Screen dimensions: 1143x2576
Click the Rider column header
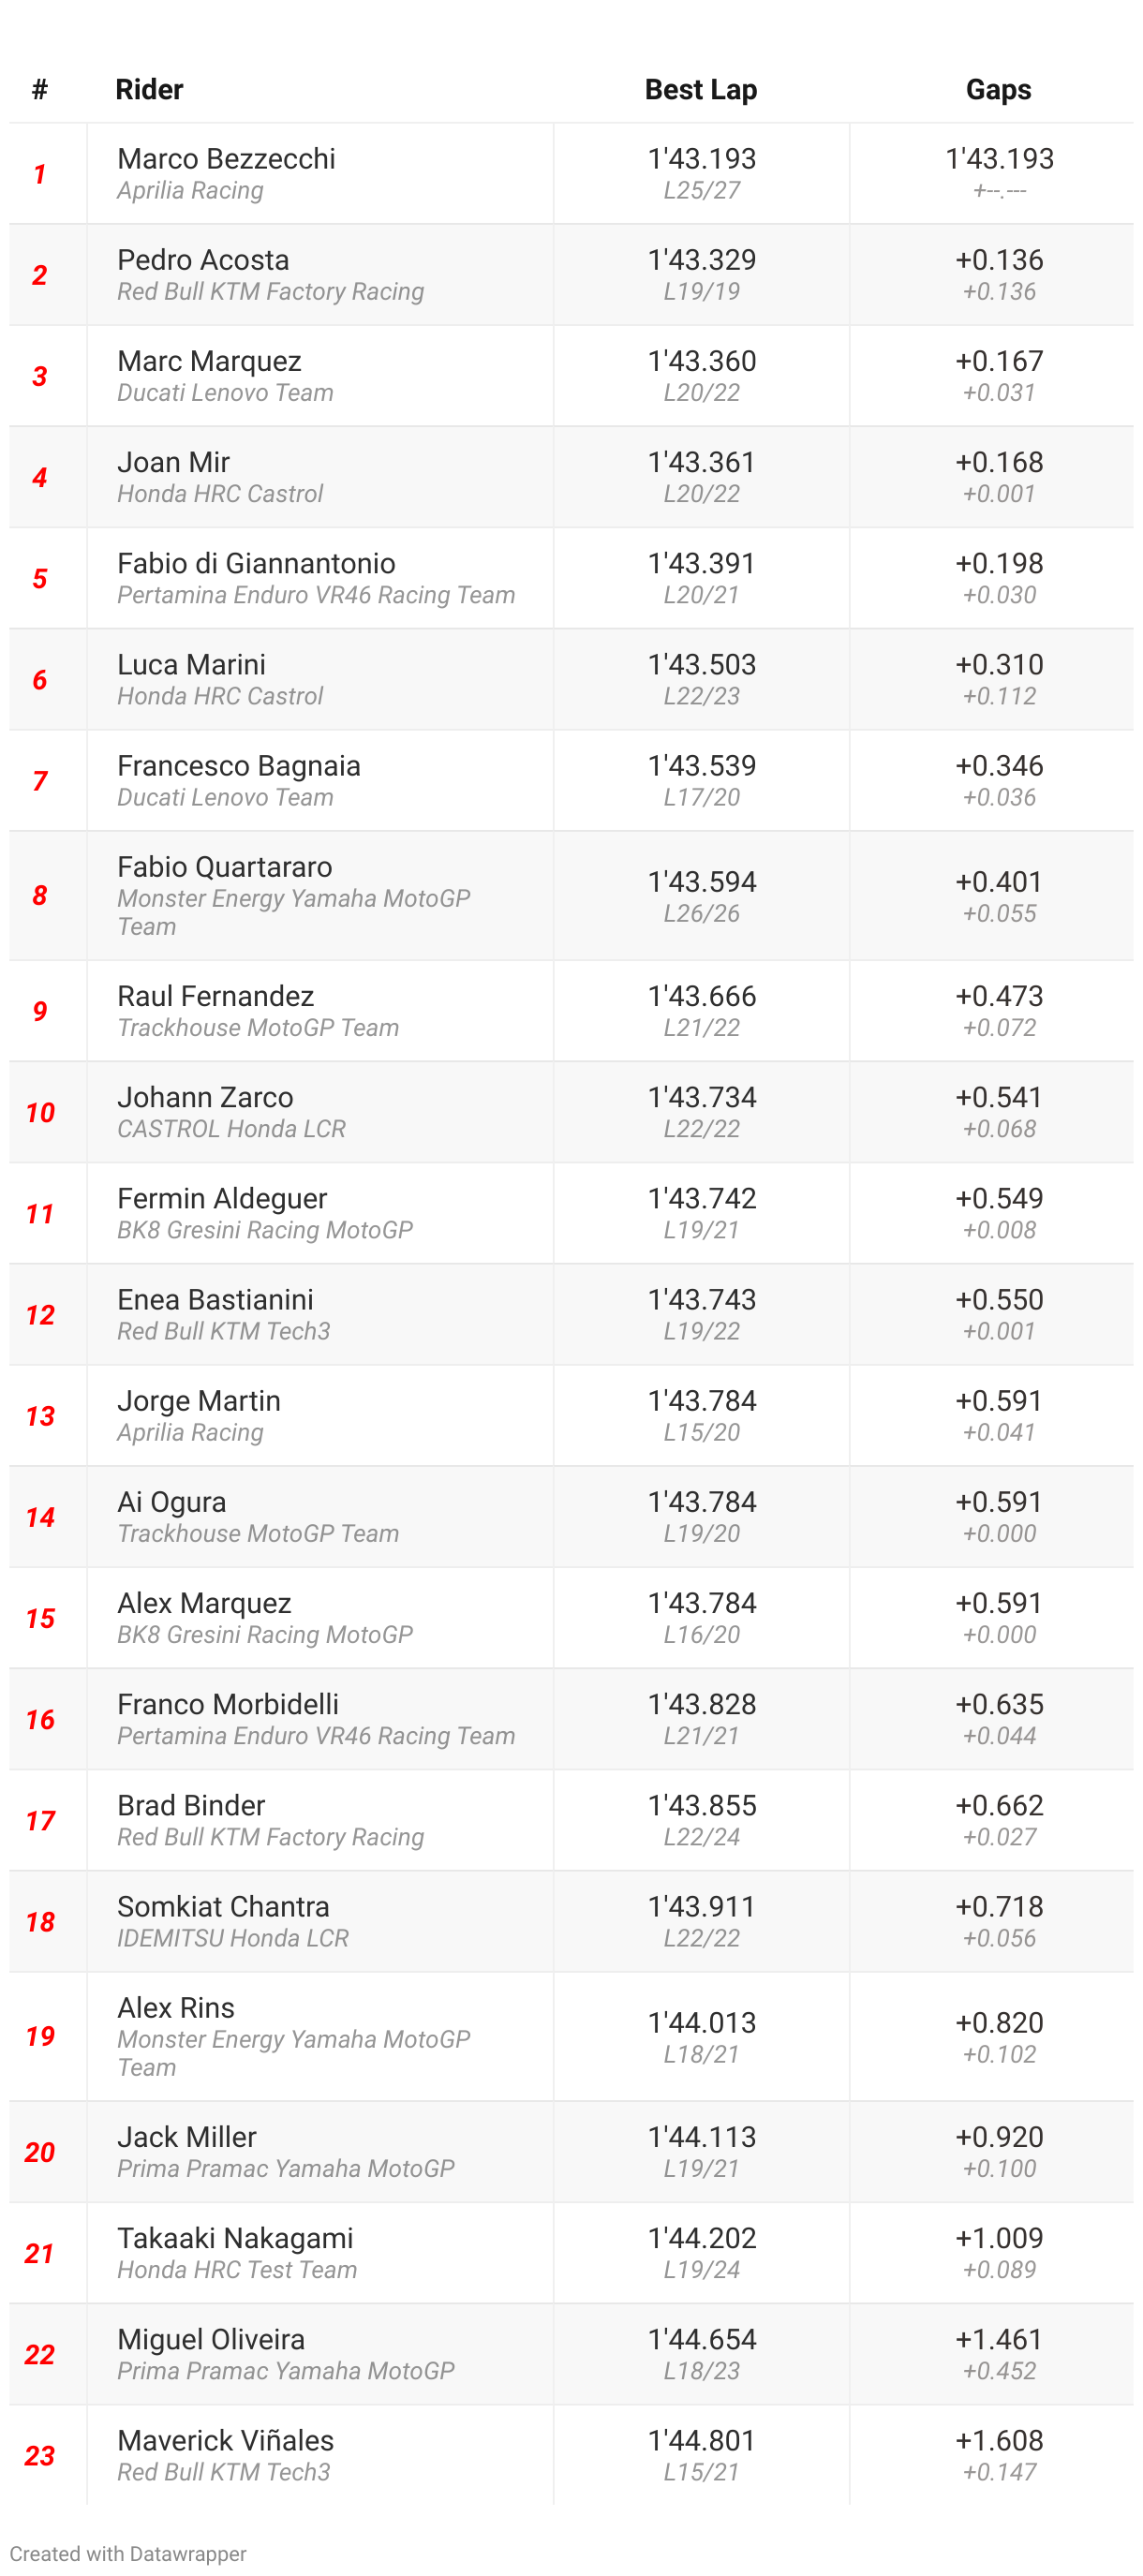tap(149, 90)
